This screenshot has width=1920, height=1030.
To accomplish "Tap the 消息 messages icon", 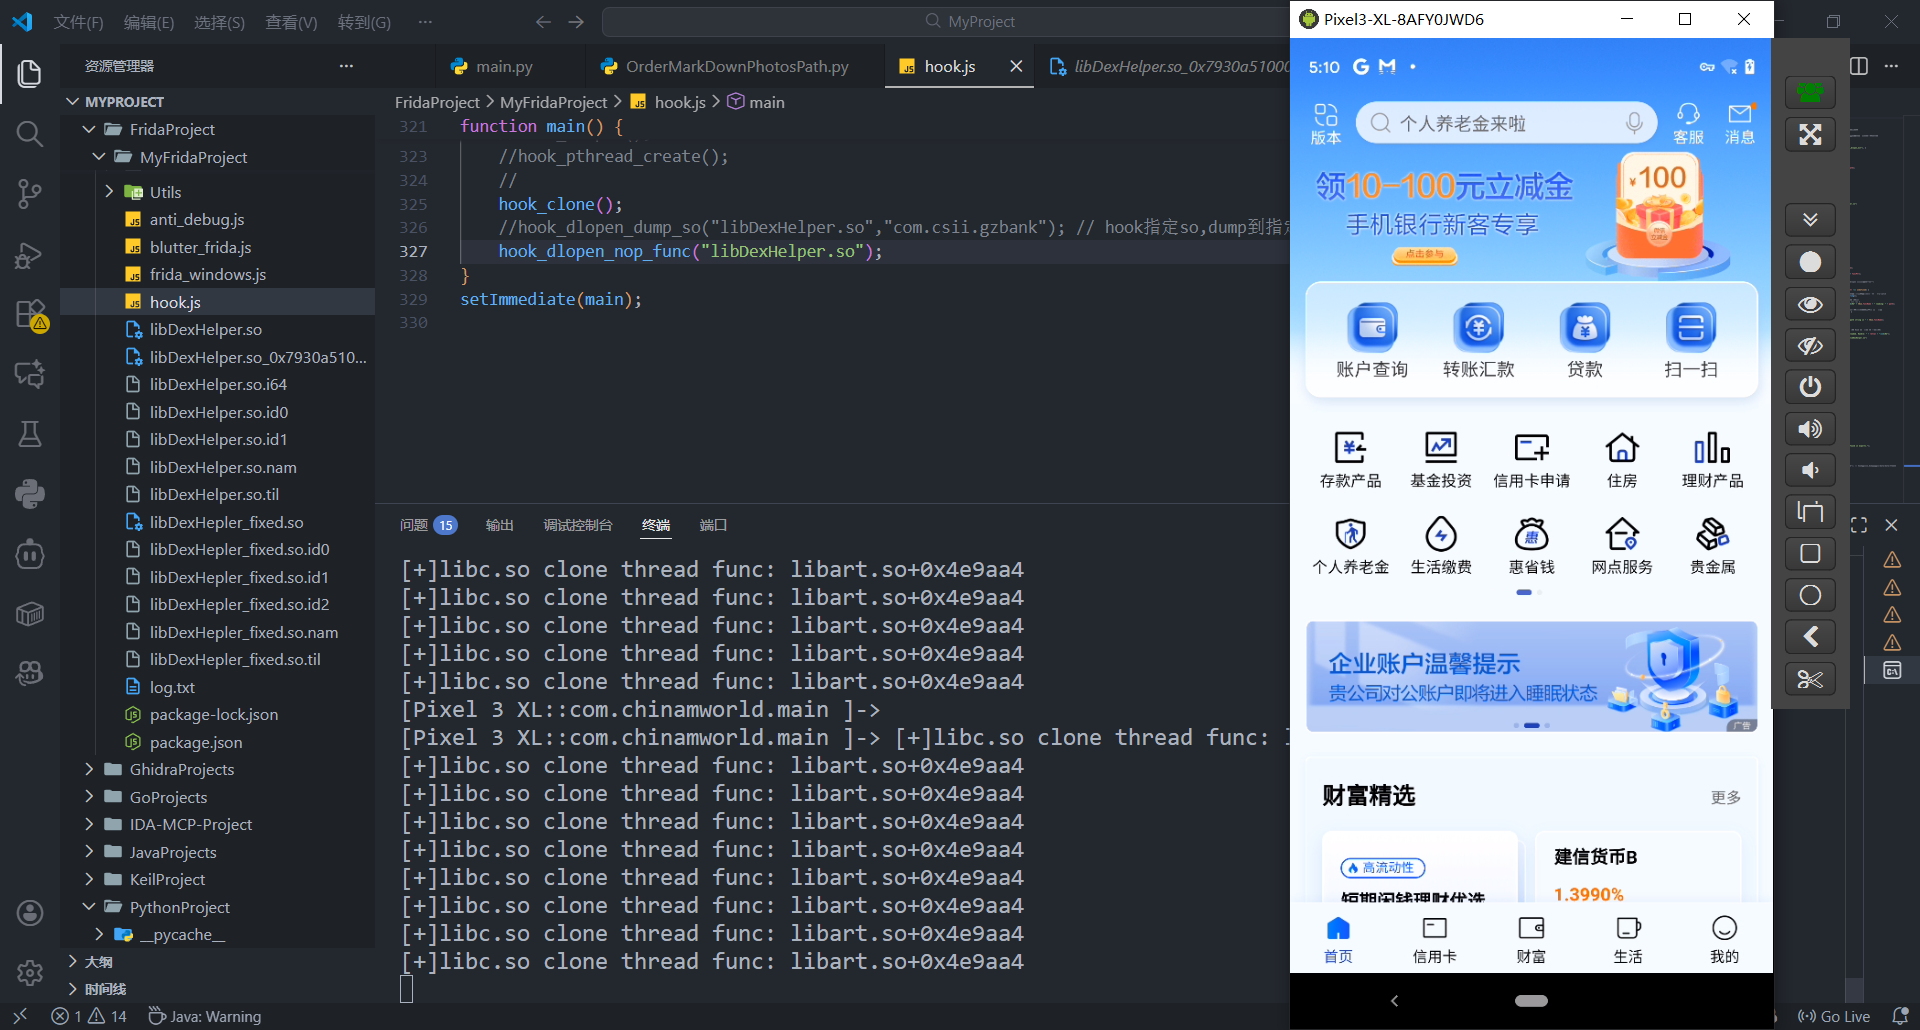I will 1740,123.
